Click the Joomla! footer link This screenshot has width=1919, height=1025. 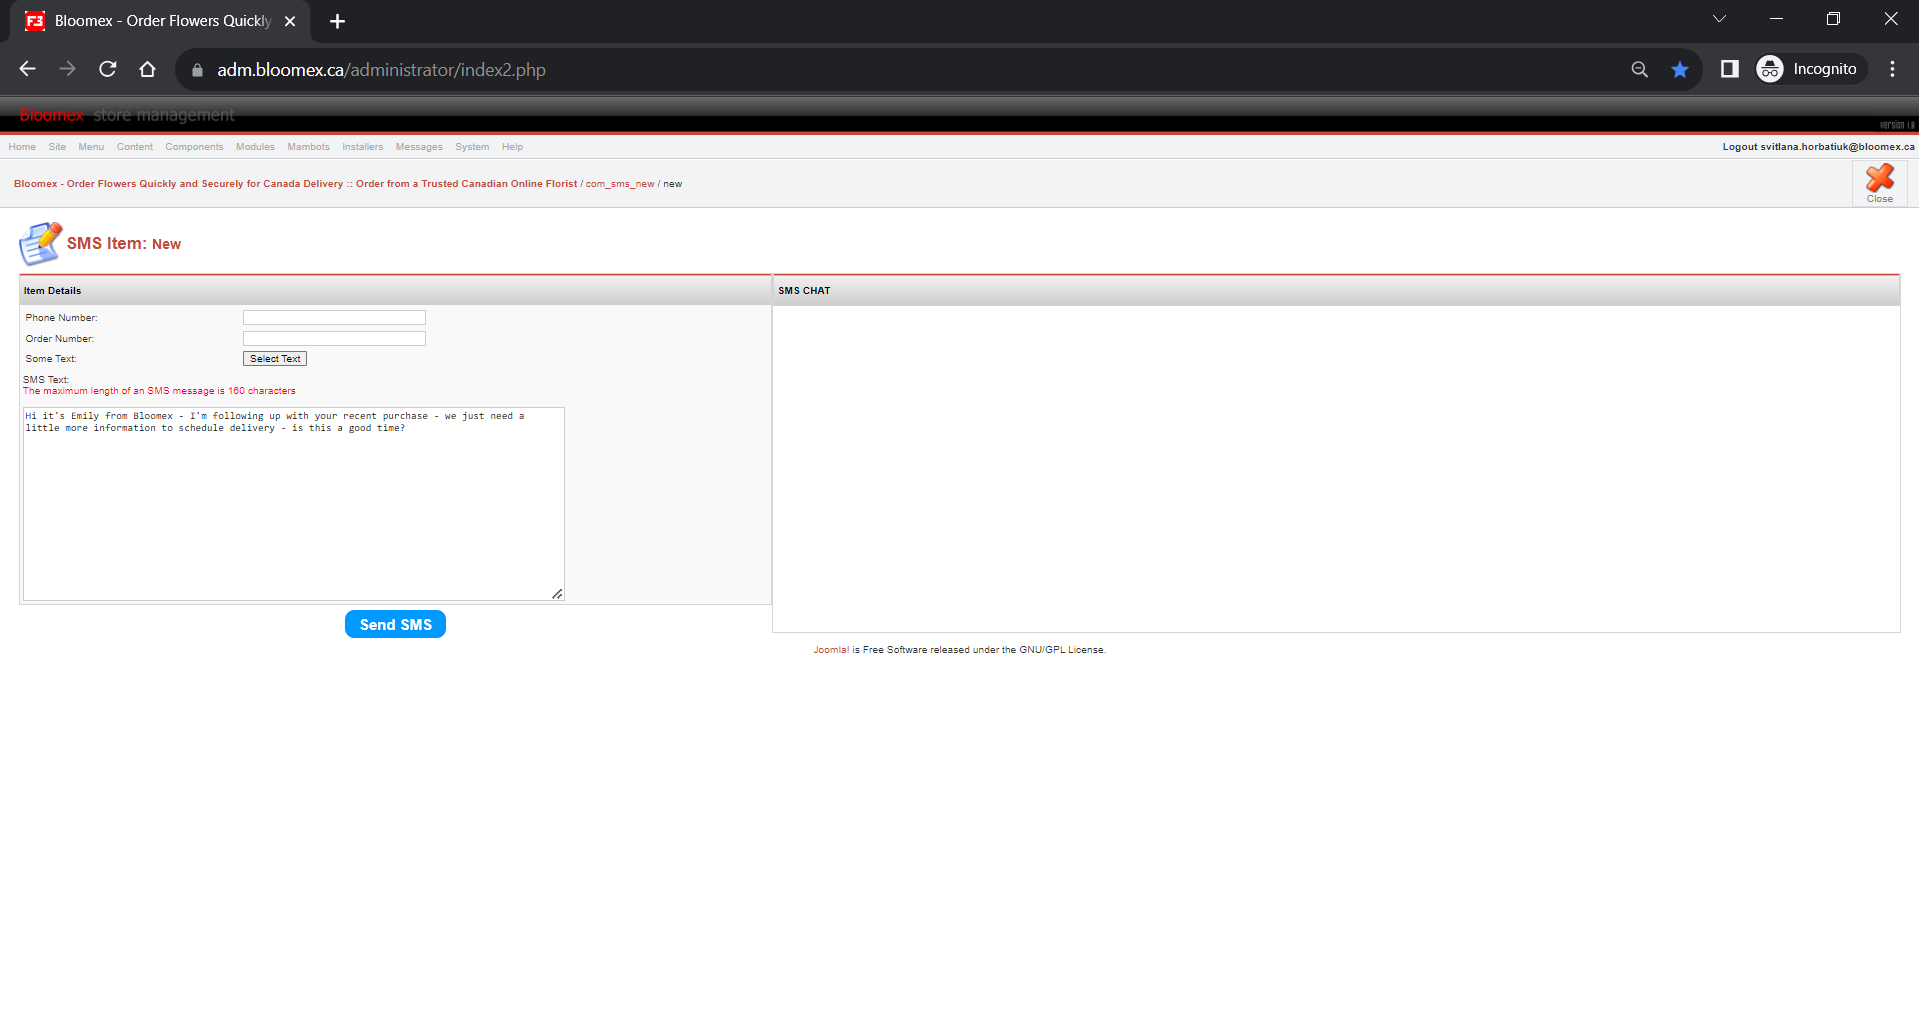(831, 650)
